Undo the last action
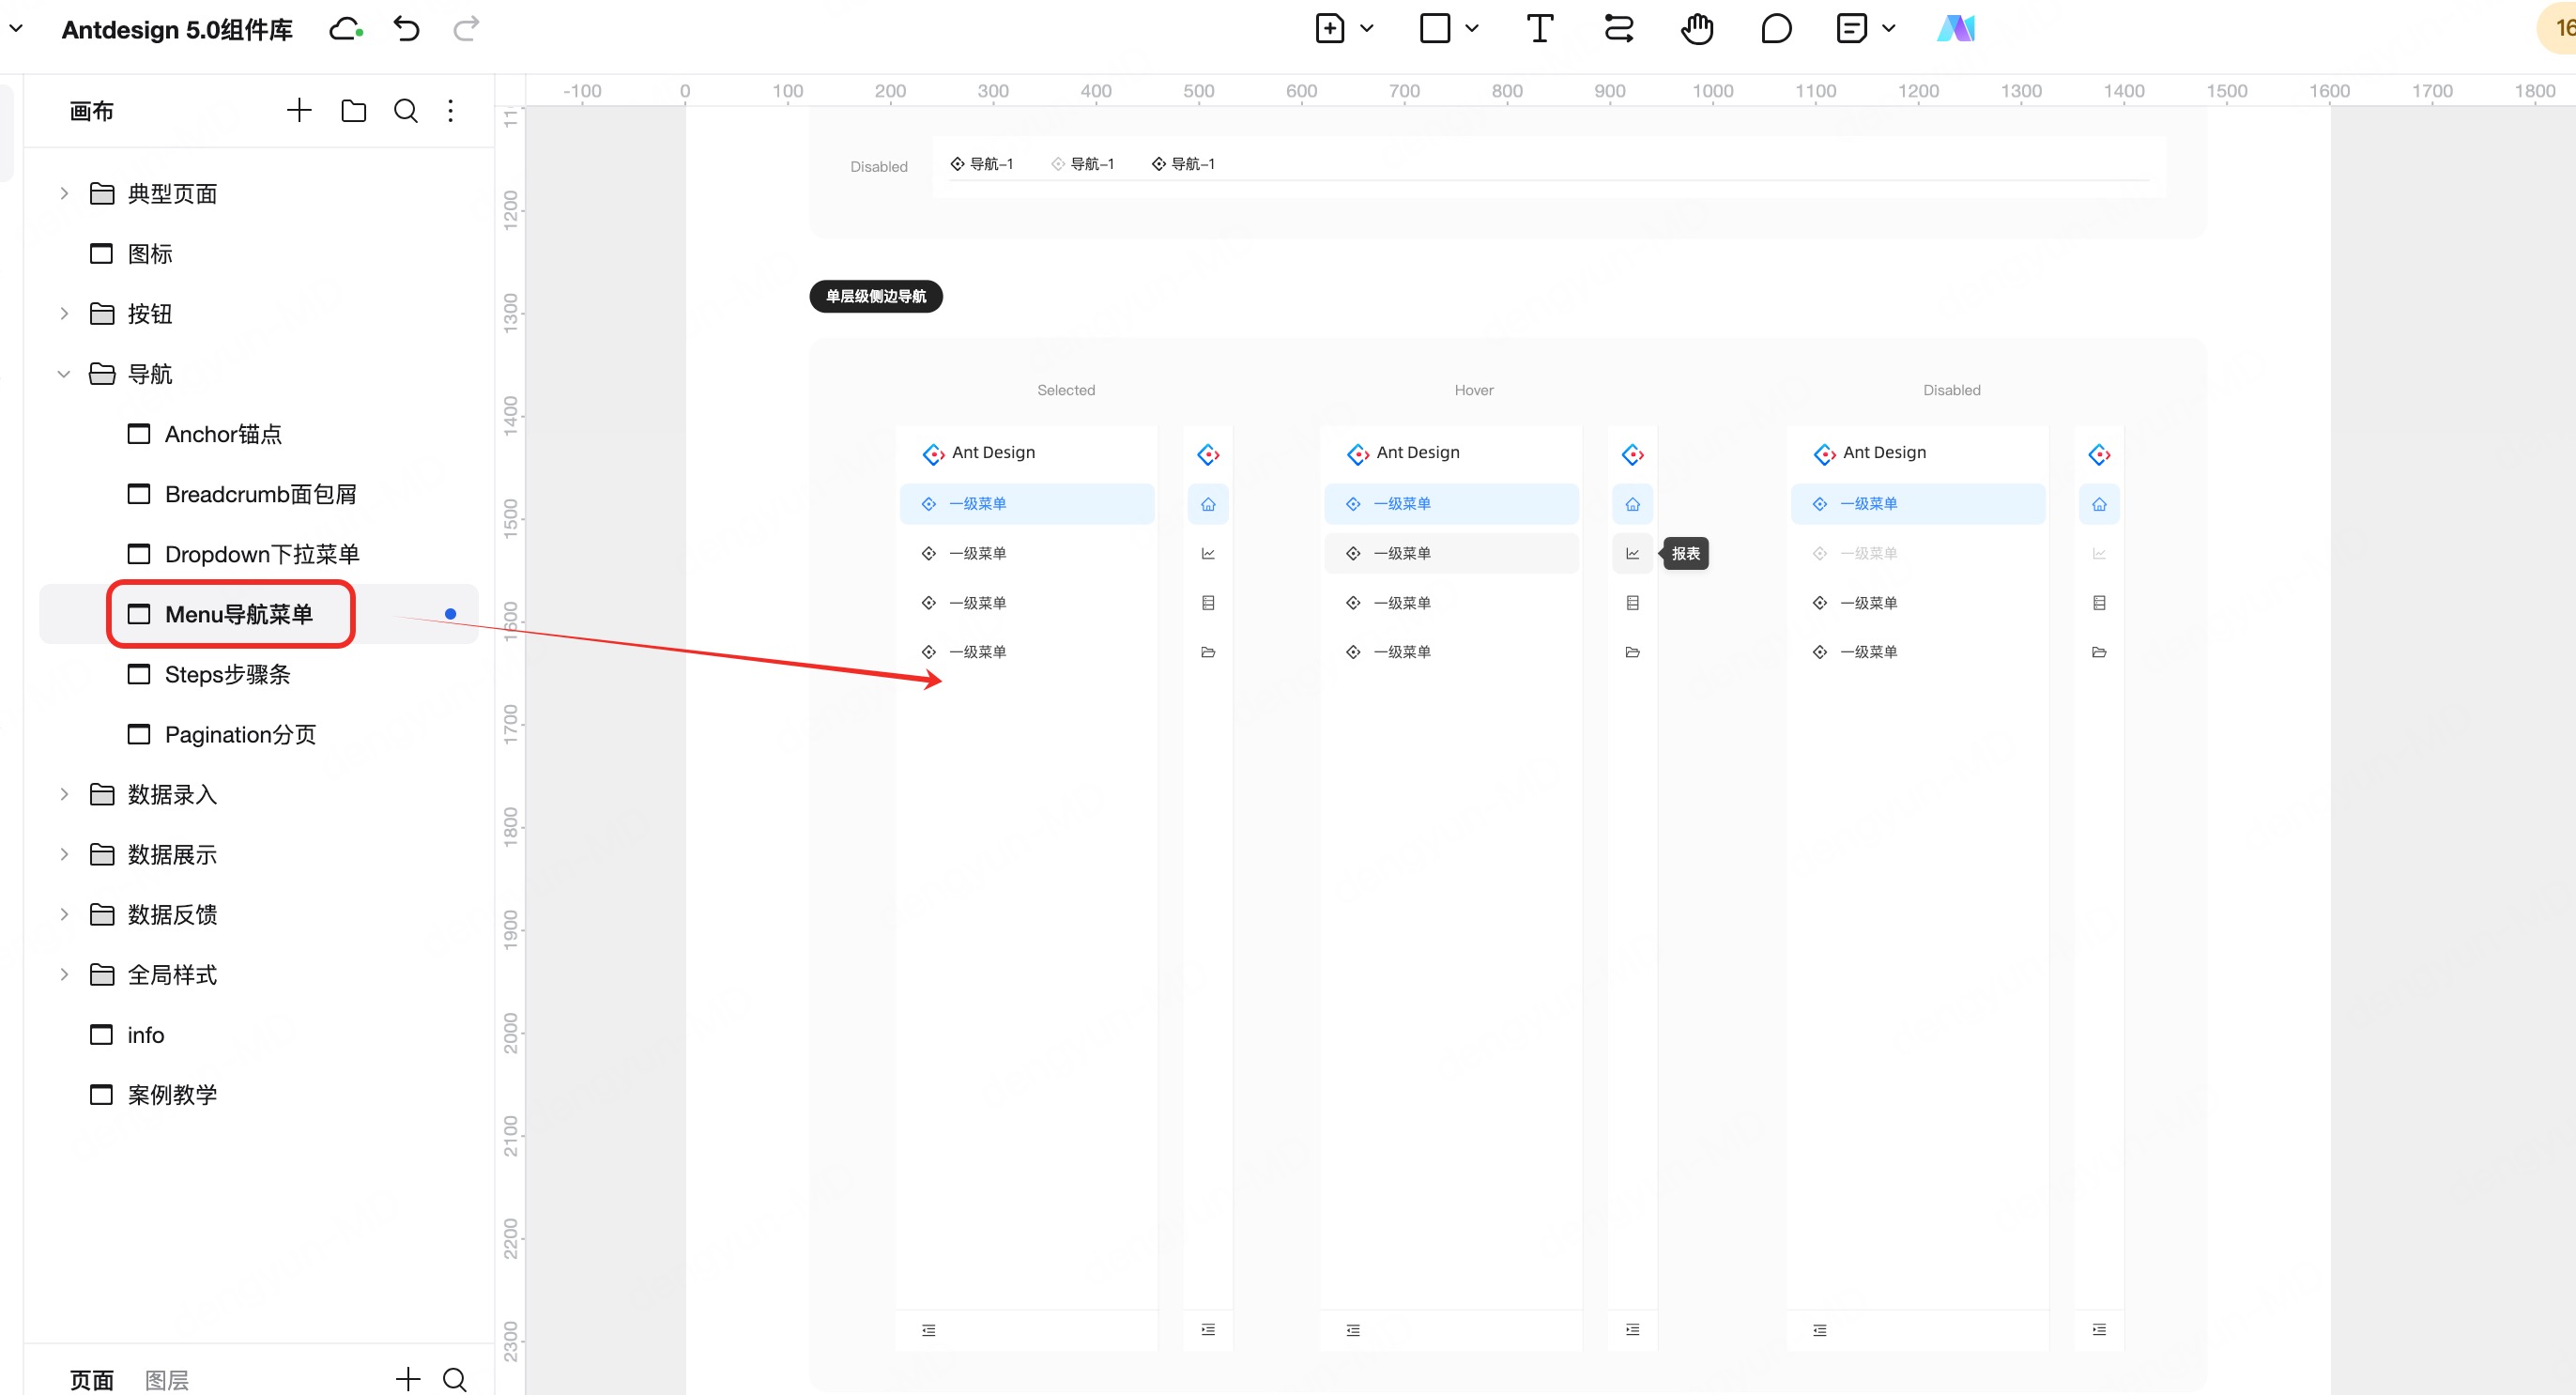2576x1395 pixels. [406, 29]
